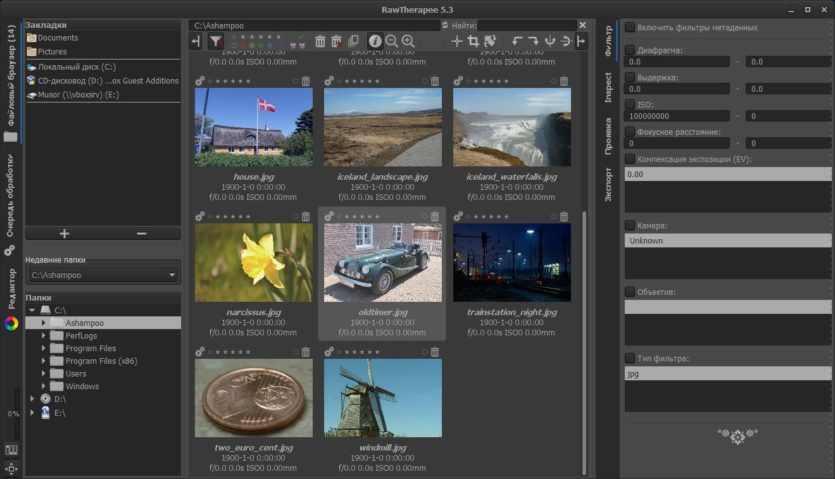Select the windmill.jpg thumbnail
Viewport: 835px width, 479px height.
point(382,397)
